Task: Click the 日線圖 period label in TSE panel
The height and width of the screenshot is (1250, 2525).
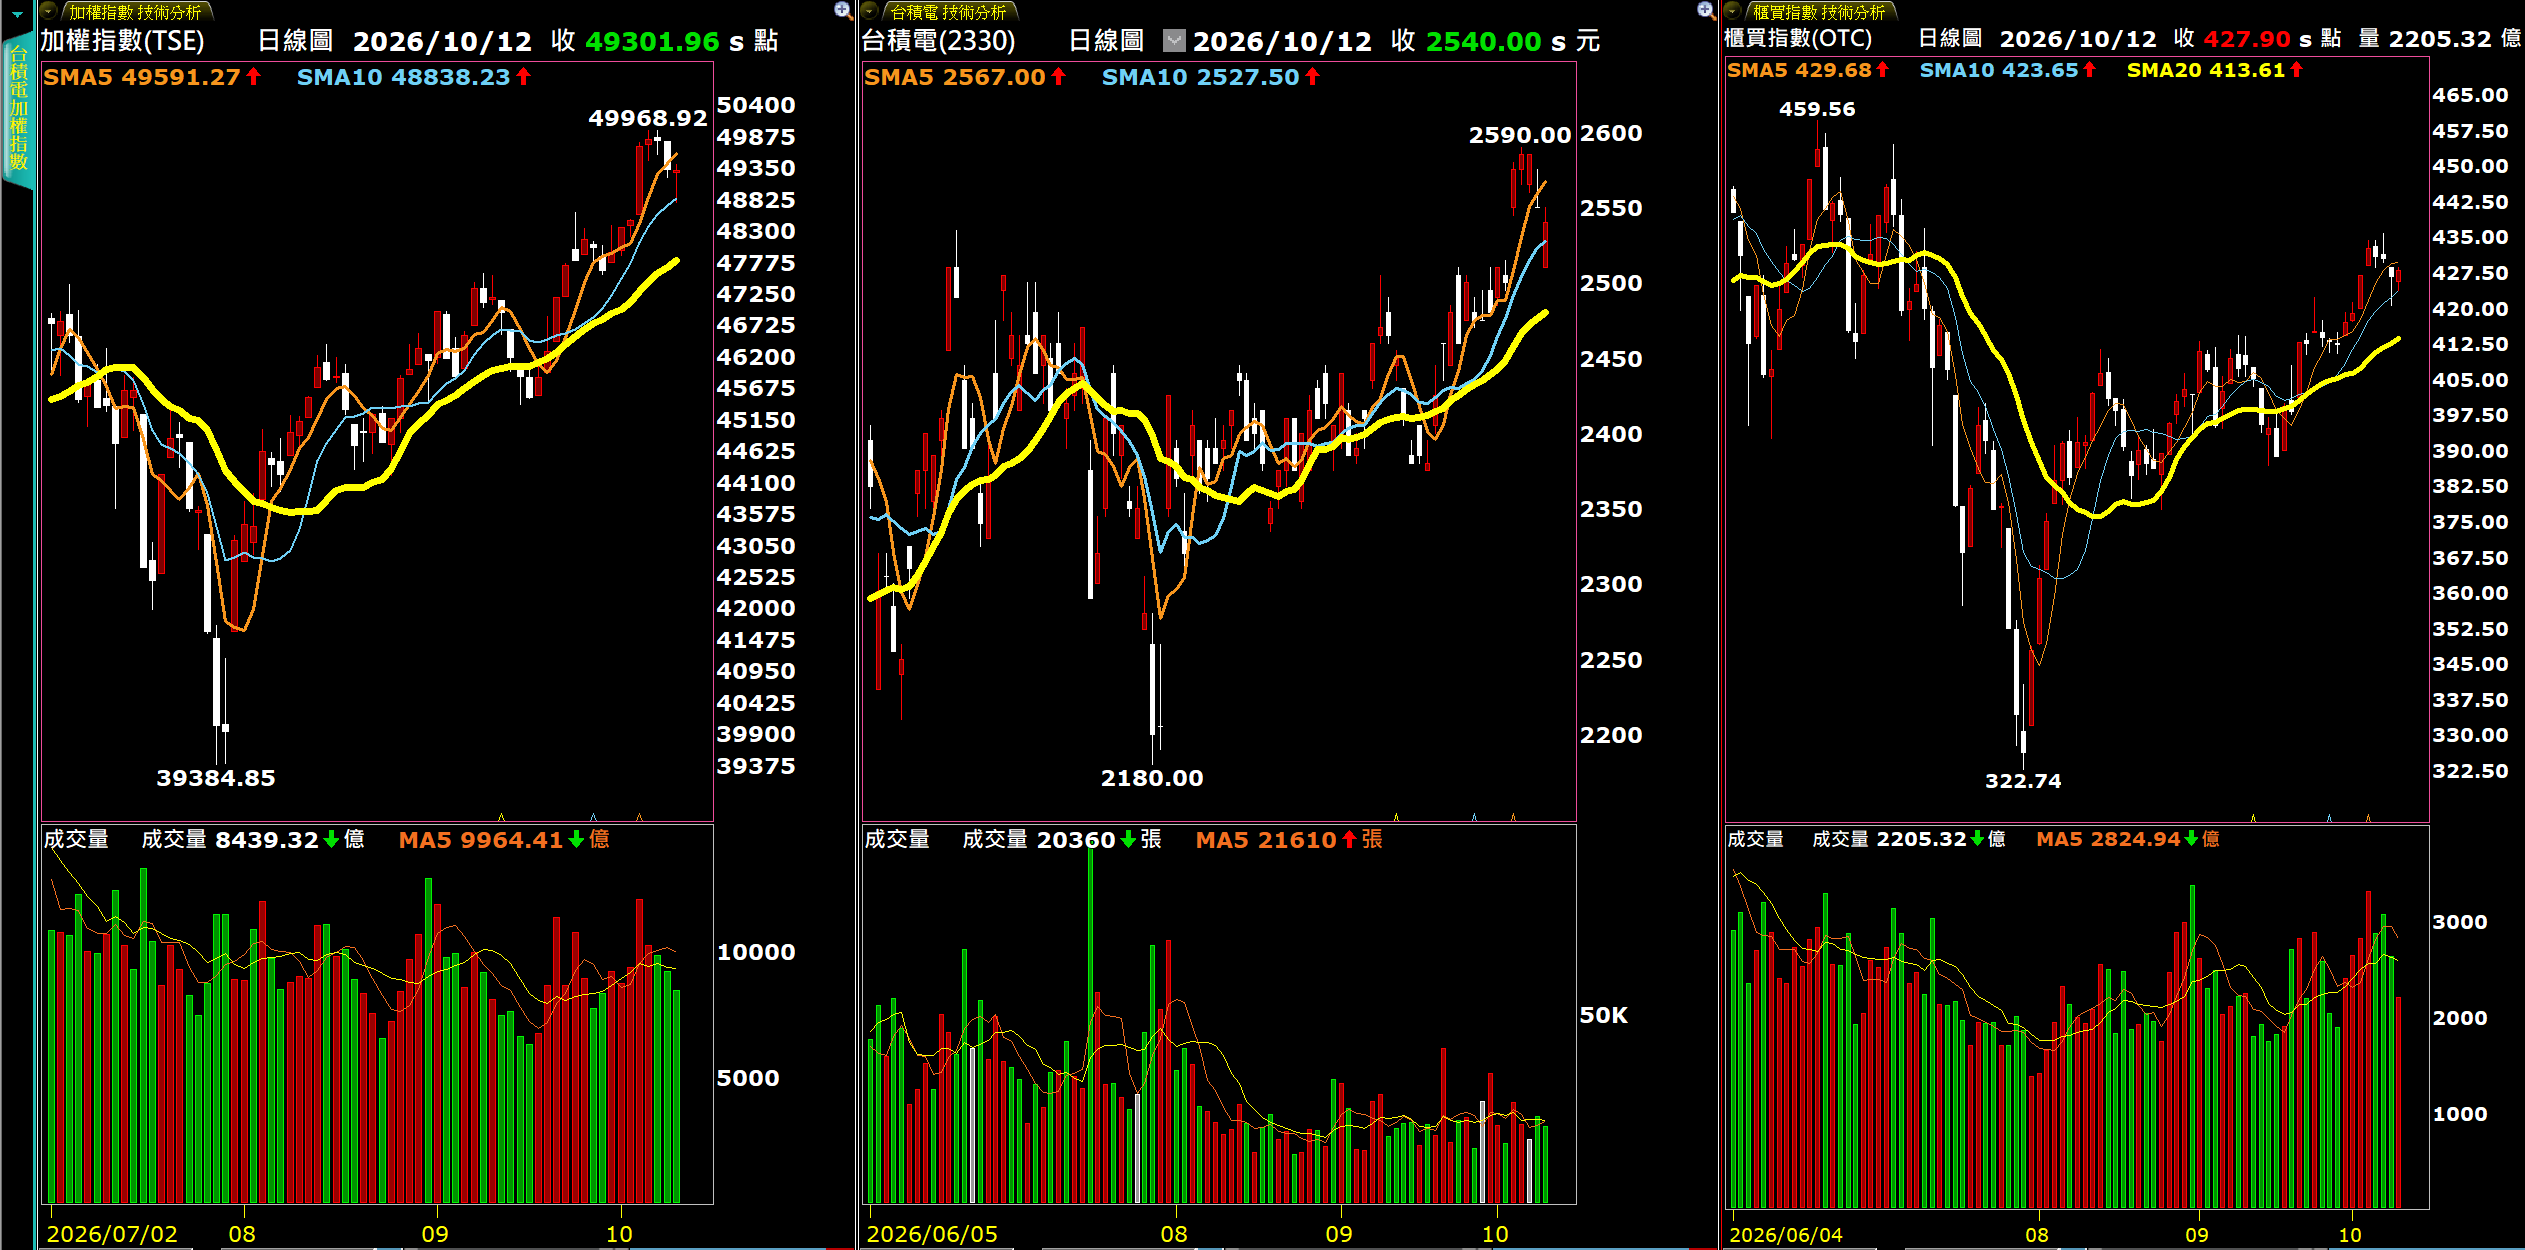Action: (x=295, y=41)
